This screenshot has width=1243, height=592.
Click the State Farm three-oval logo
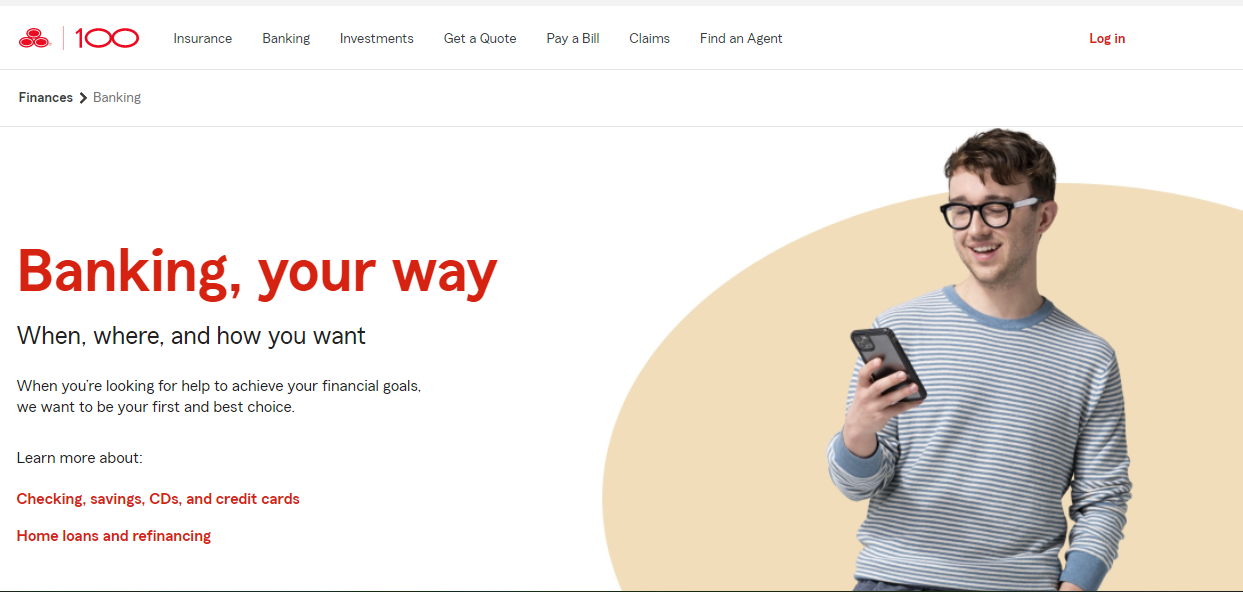pyautogui.click(x=34, y=38)
